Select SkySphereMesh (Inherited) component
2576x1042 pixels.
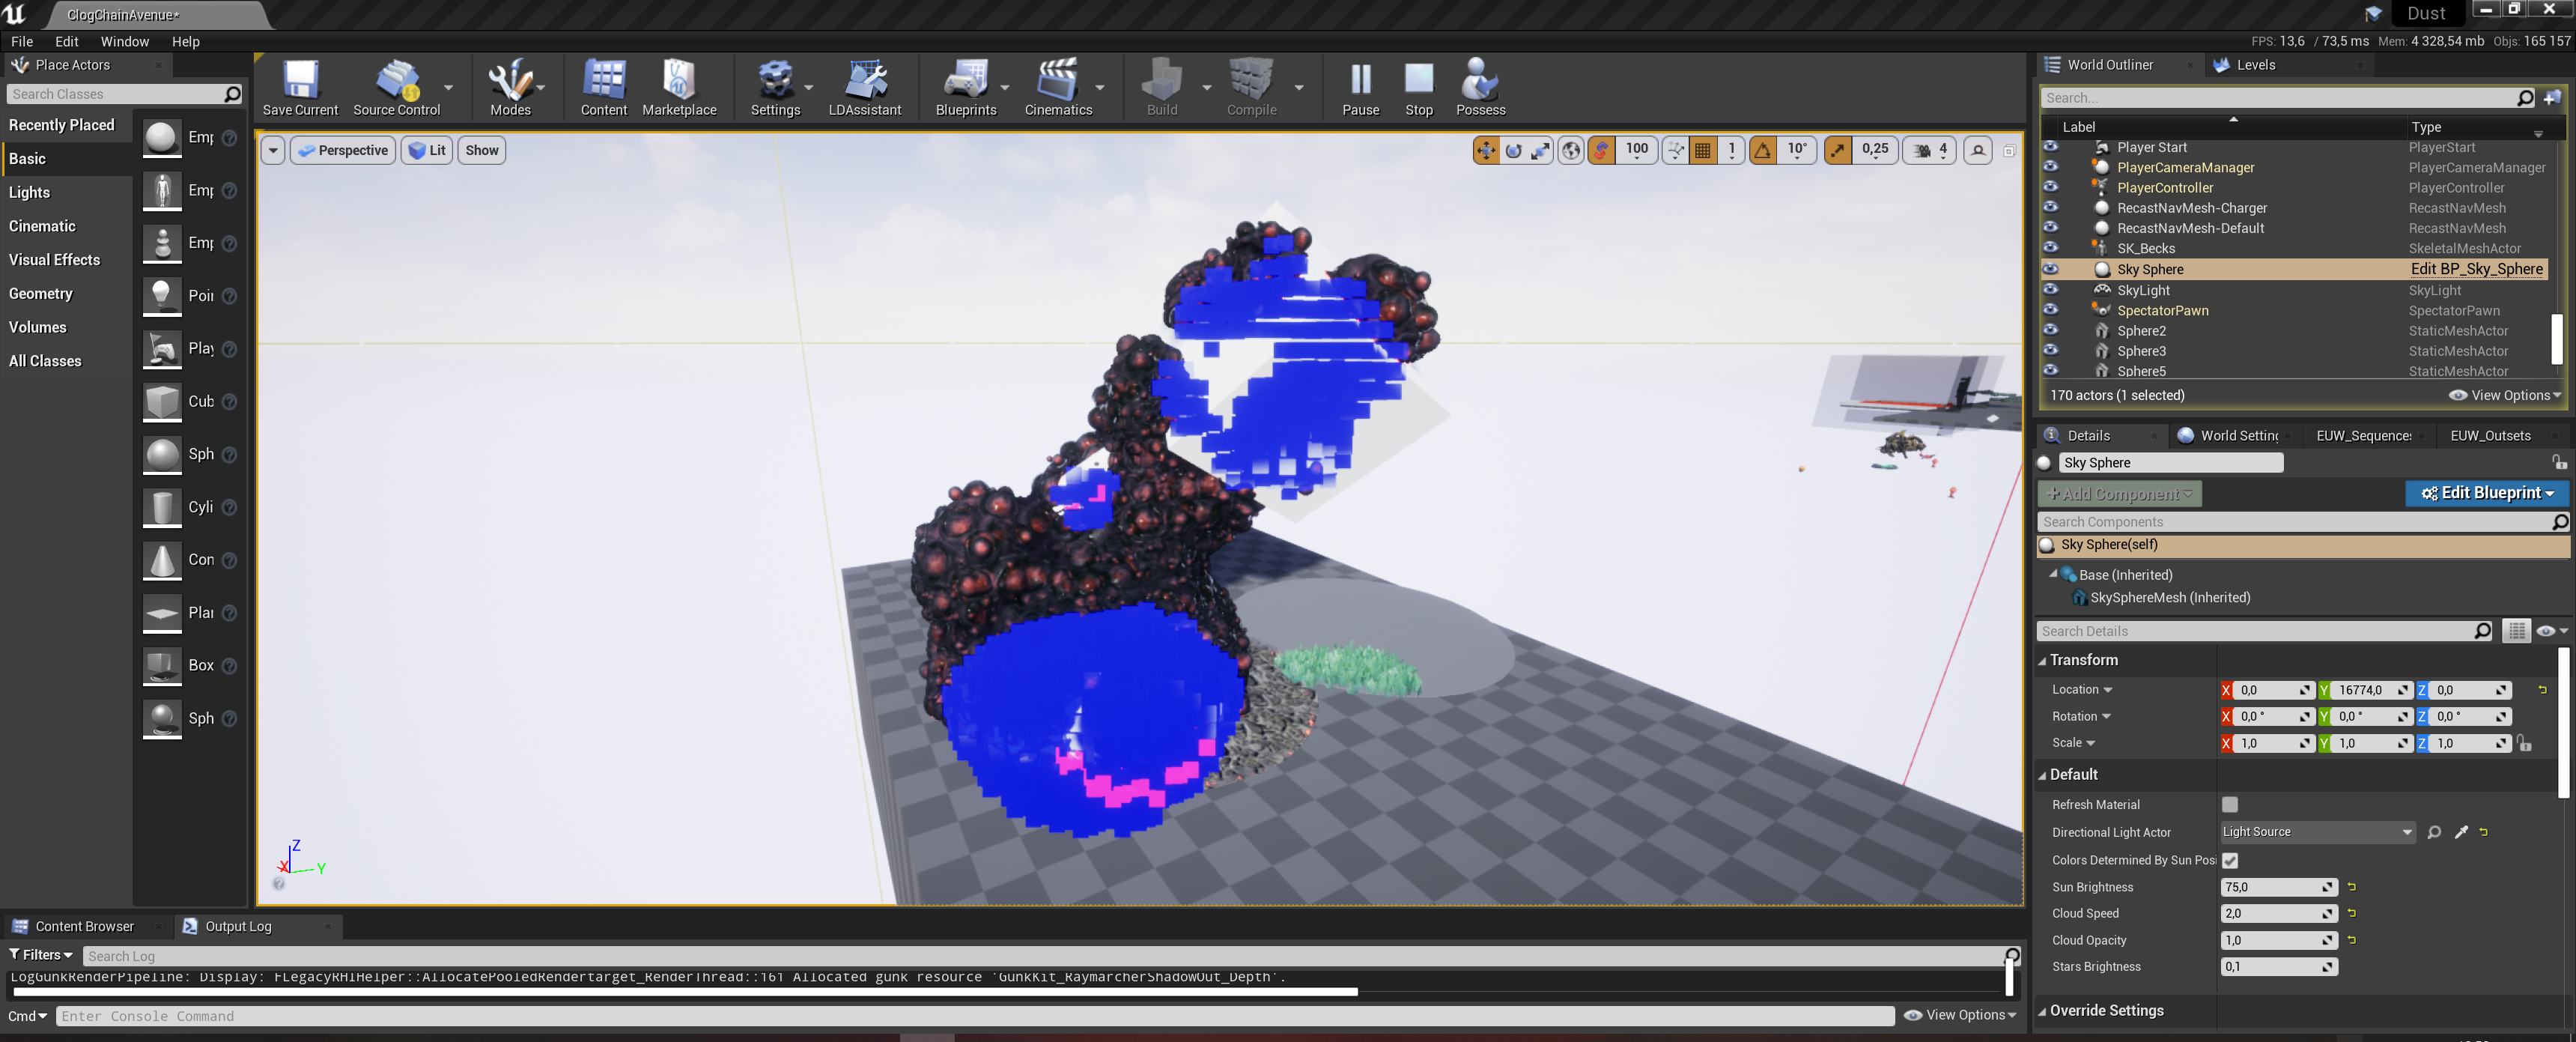(x=2169, y=598)
